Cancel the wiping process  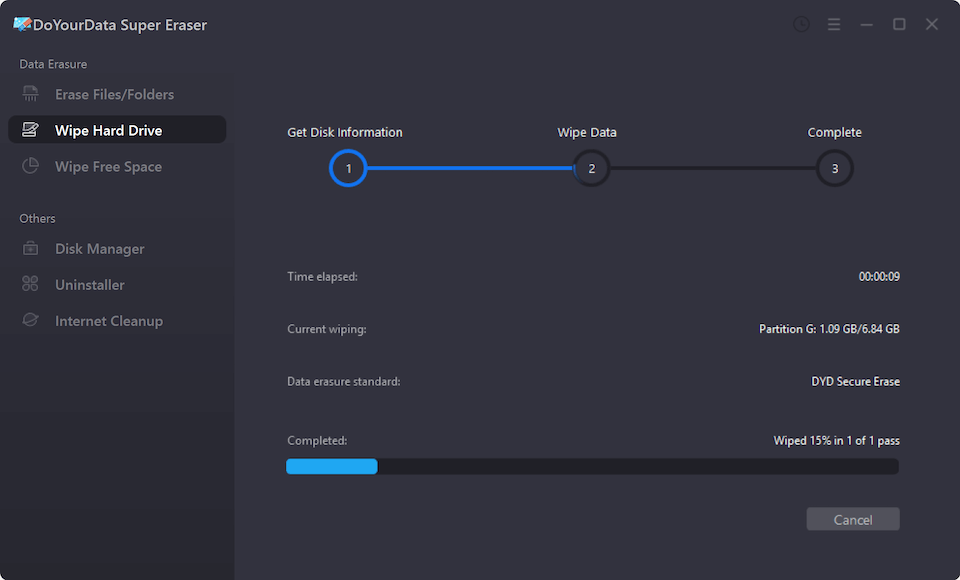coord(853,519)
